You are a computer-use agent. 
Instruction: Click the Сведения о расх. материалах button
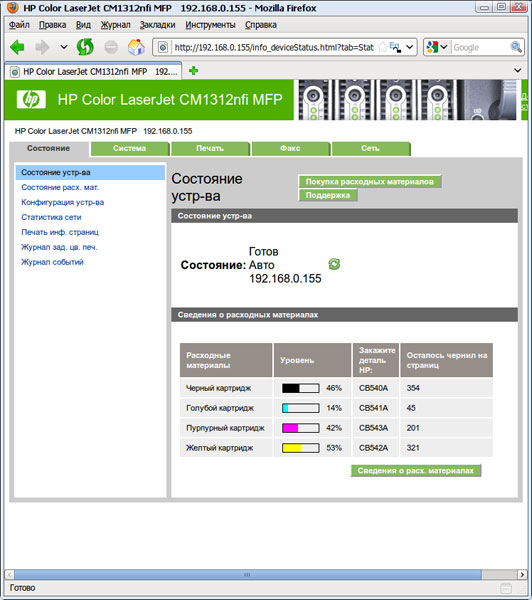pyautogui.click(x=416, y=471)
